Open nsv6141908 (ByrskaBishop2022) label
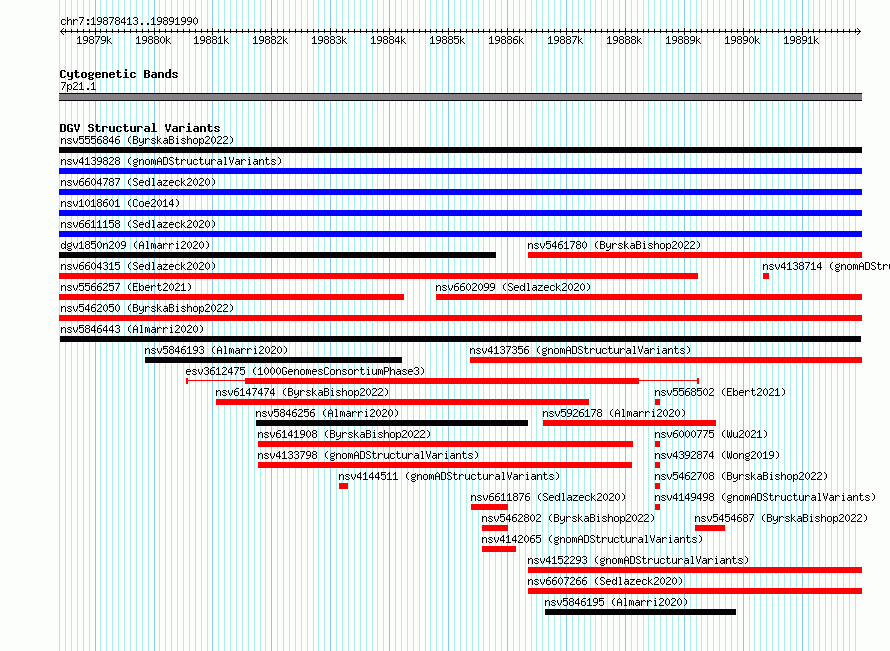This screenshot has height=651, width=890. (344, 434)
